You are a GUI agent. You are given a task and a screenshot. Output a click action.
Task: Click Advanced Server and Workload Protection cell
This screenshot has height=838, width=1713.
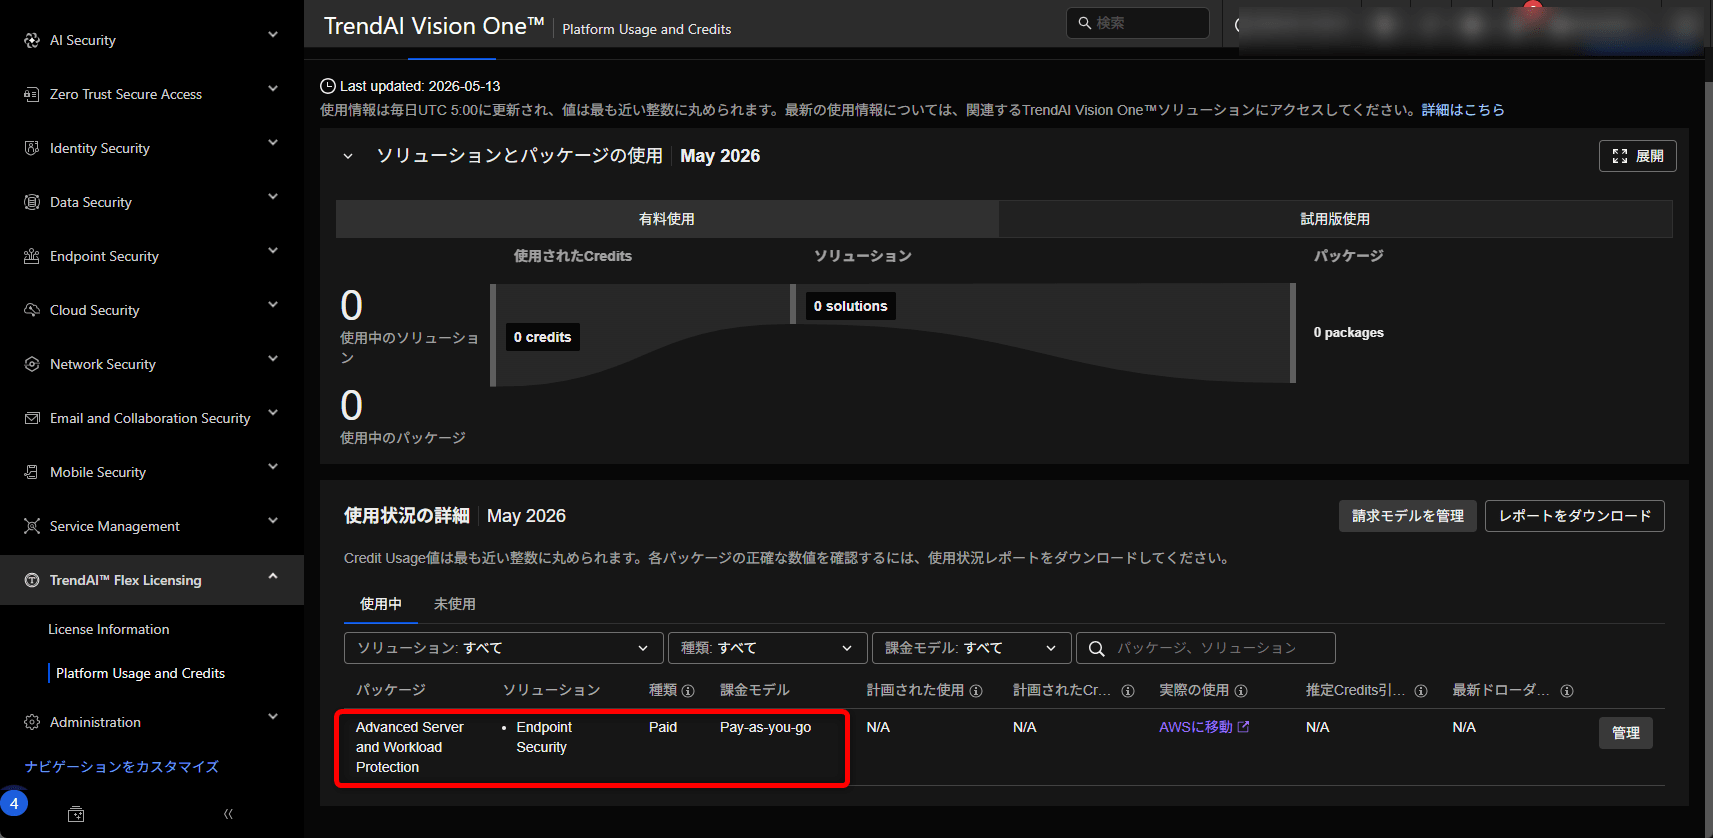click(410, 747)
